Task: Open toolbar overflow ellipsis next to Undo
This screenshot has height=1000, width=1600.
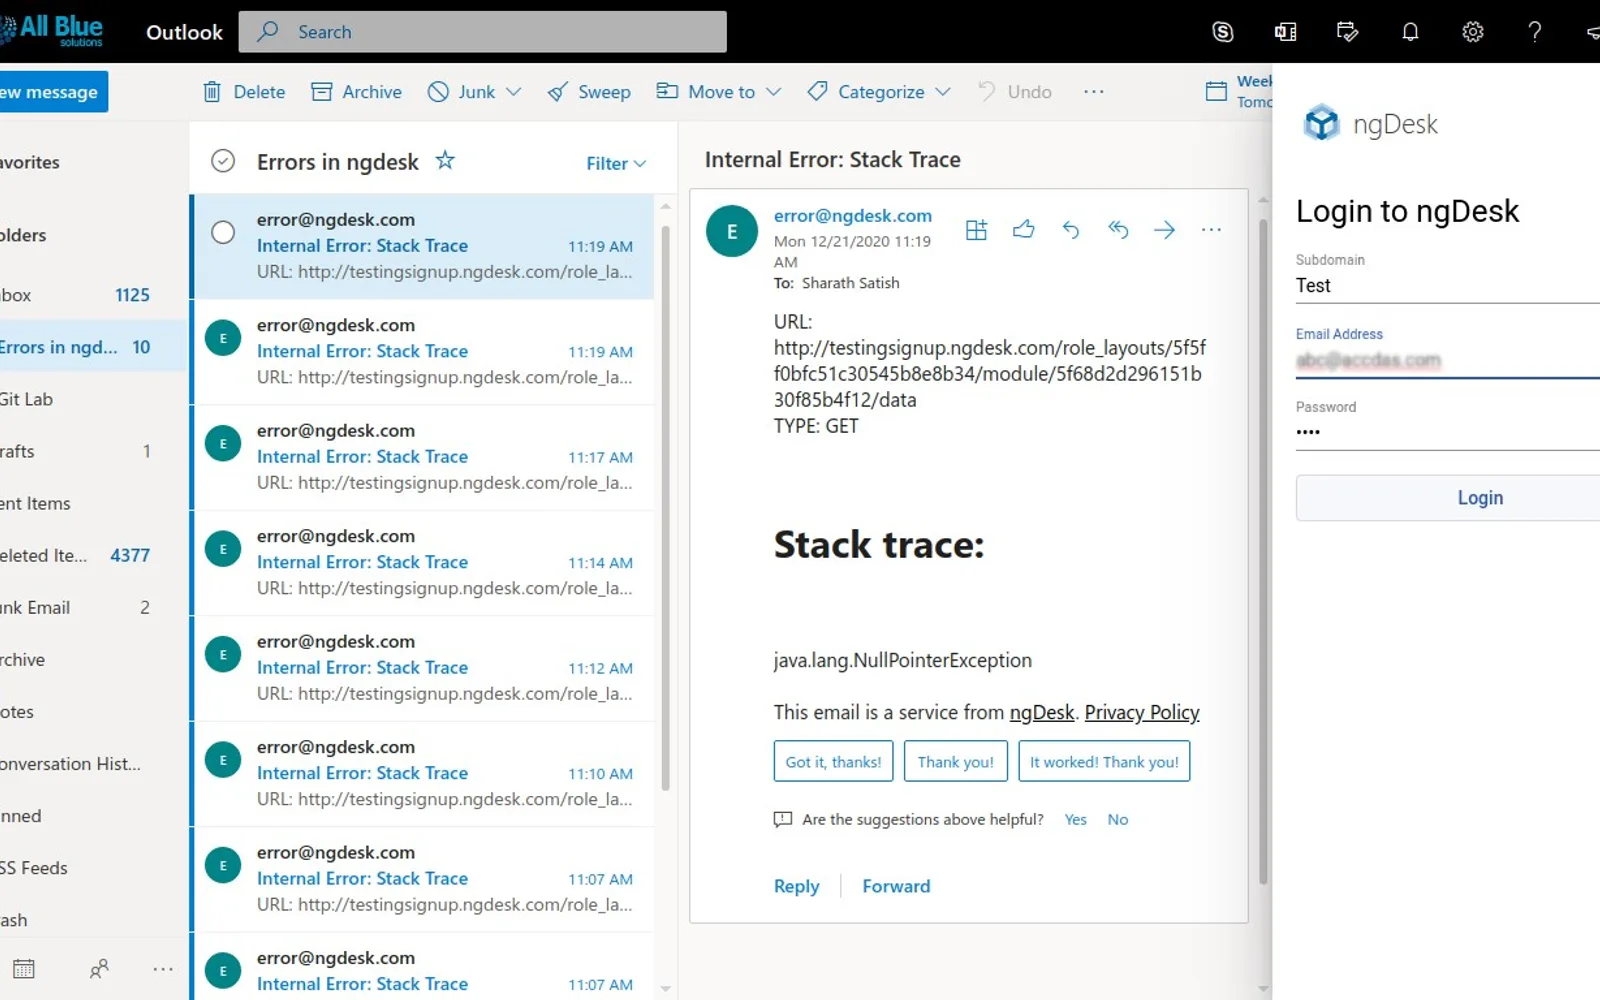Action: coord(1094,92)
